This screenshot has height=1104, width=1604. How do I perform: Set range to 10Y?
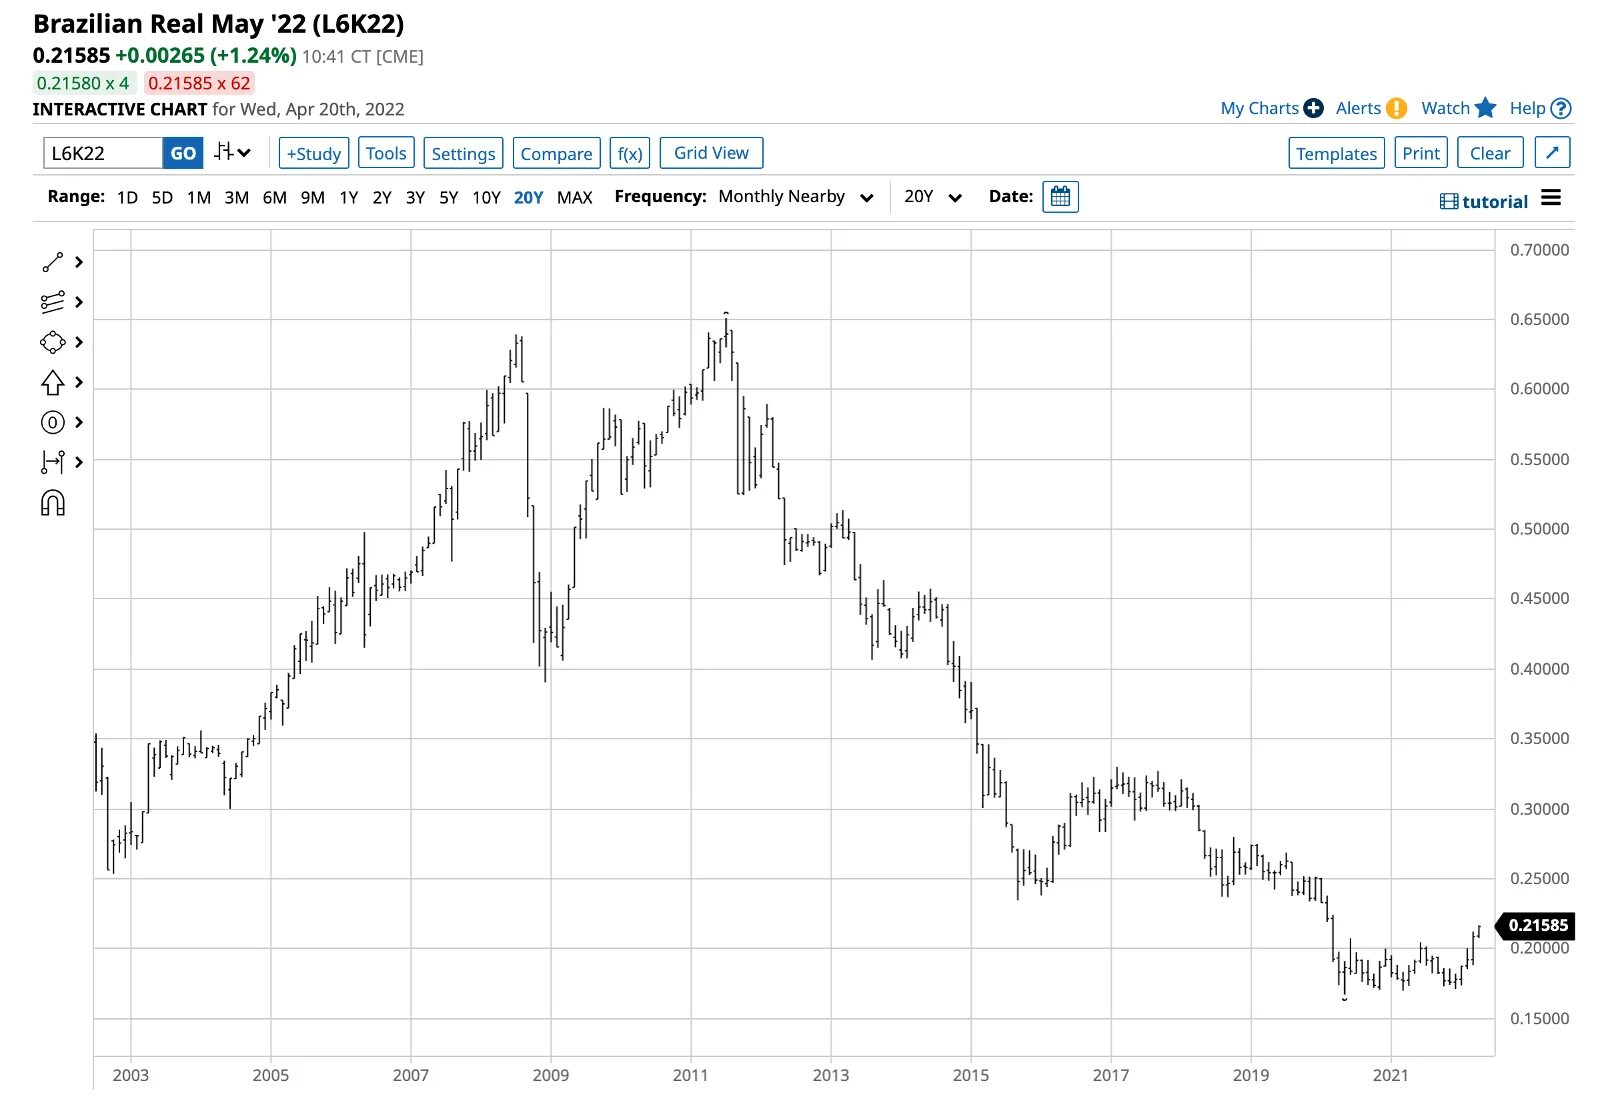click(x=487, y=197)
